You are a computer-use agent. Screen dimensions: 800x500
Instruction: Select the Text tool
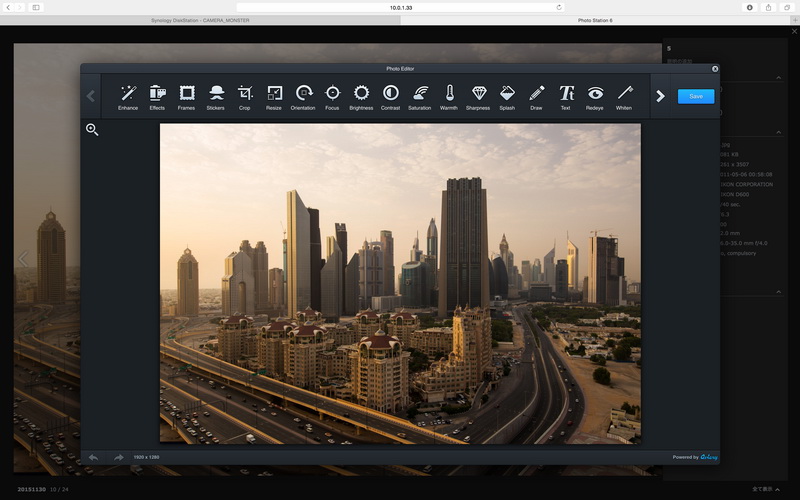[x=566, y=97]
